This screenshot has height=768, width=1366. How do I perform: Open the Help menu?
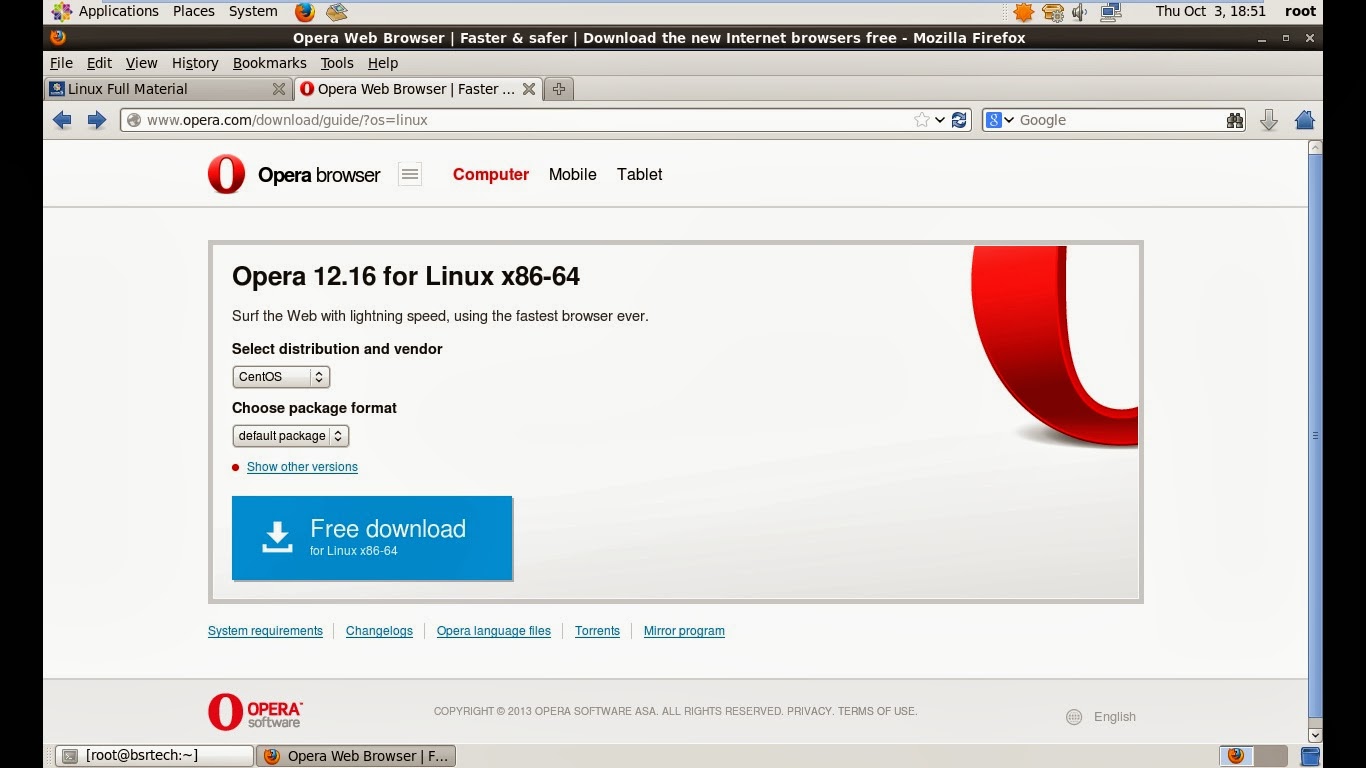pyautogui.click(x=383, y=63)
